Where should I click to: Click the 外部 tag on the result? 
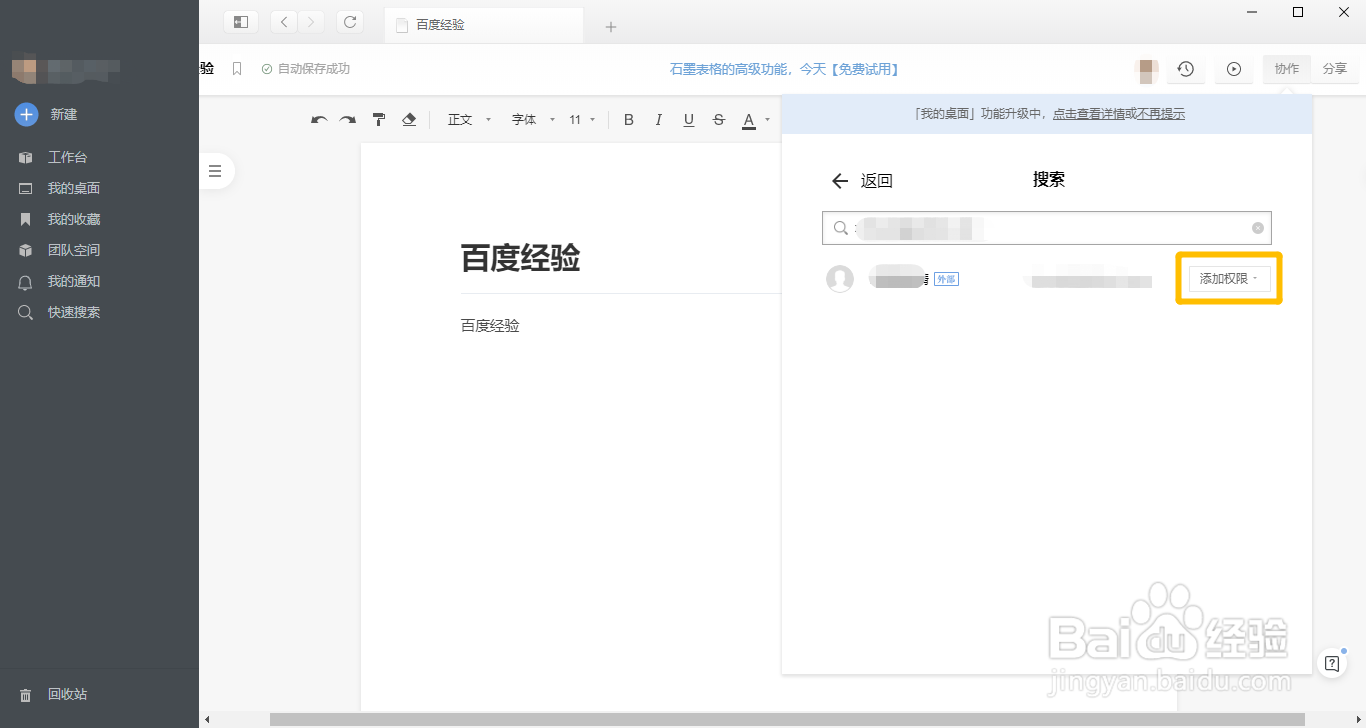pyautogui.click(x=946, y=280)
